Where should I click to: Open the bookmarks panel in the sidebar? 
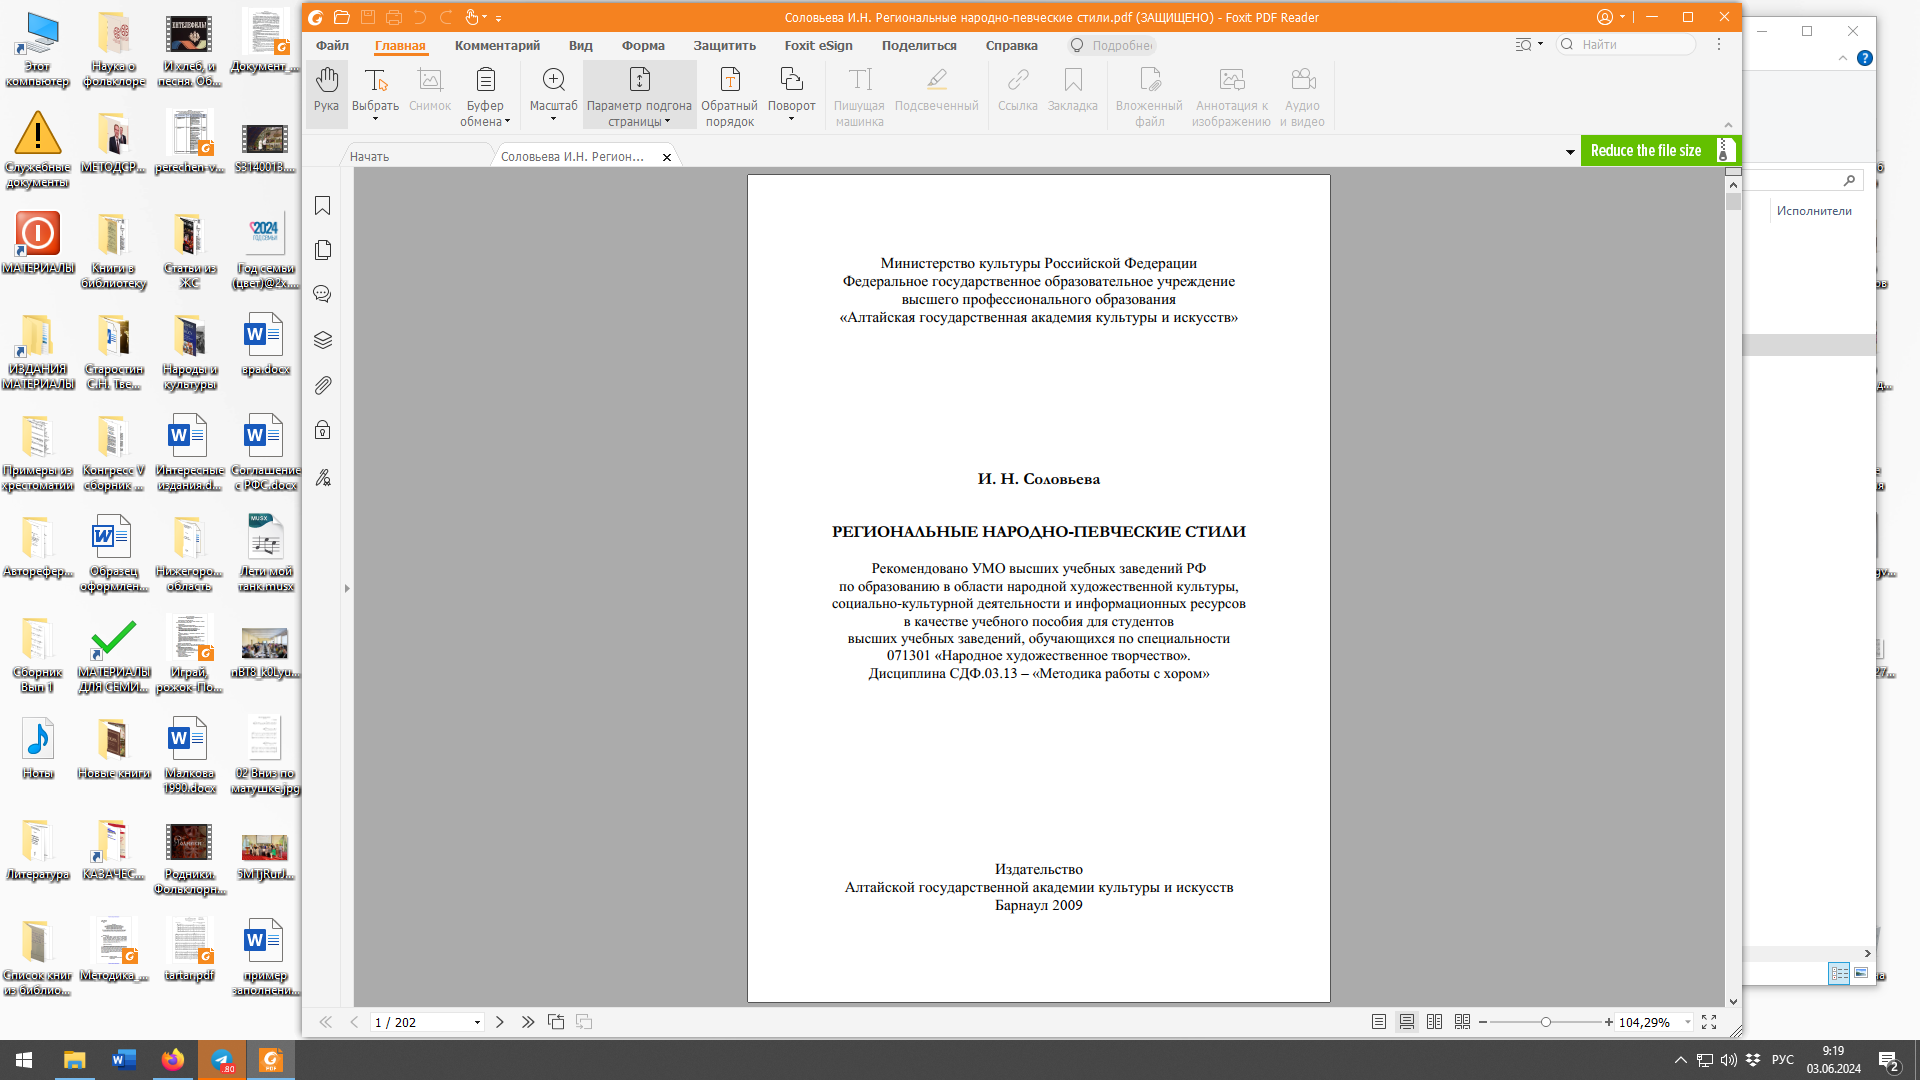pos(322,206)
